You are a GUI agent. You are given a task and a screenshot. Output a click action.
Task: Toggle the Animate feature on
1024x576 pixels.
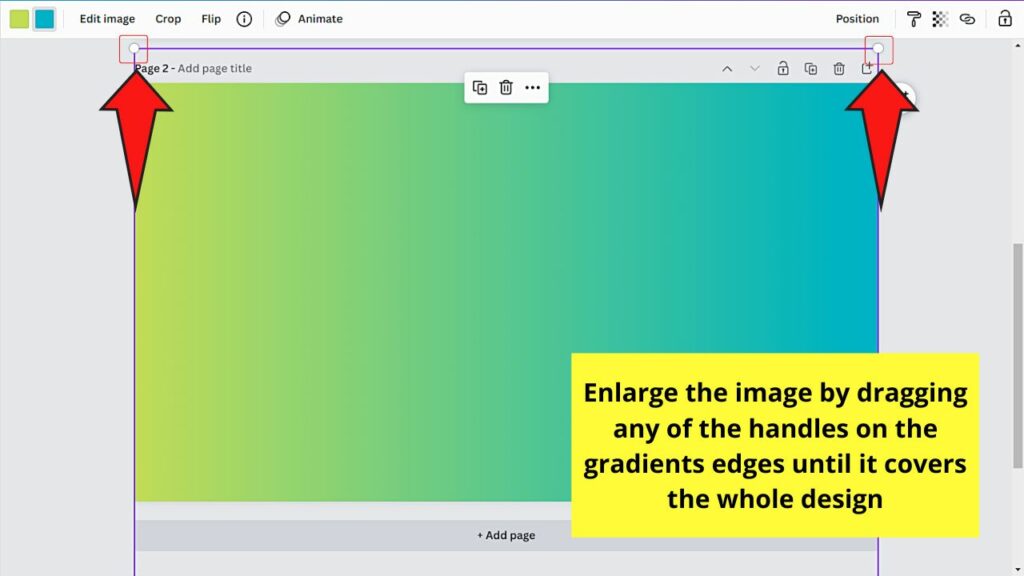(x=309, y=18)
